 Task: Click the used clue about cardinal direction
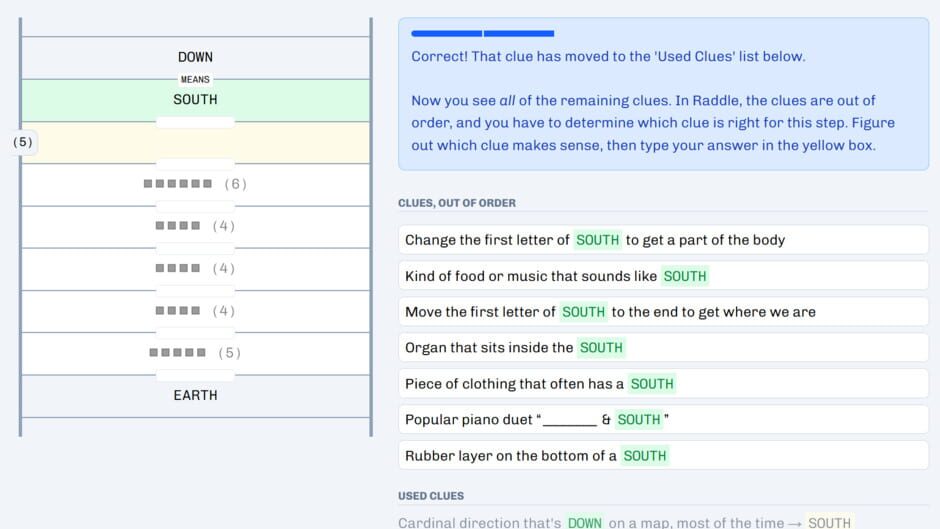tap(624, 522)
